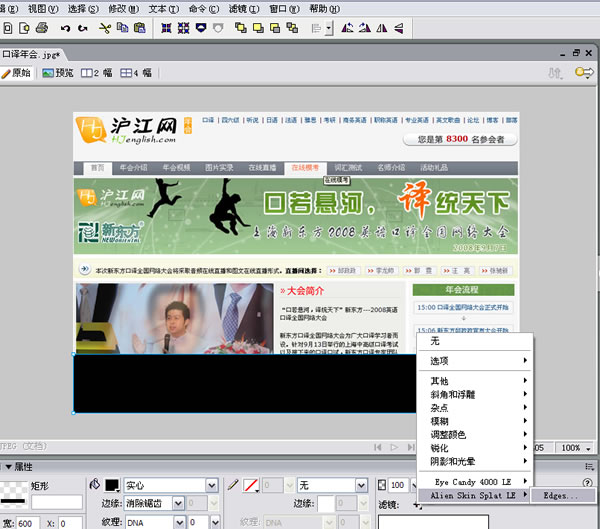Redo with the redo arrow icon
This screenshot has height=529, width=600.
click(x=83, y=28)
